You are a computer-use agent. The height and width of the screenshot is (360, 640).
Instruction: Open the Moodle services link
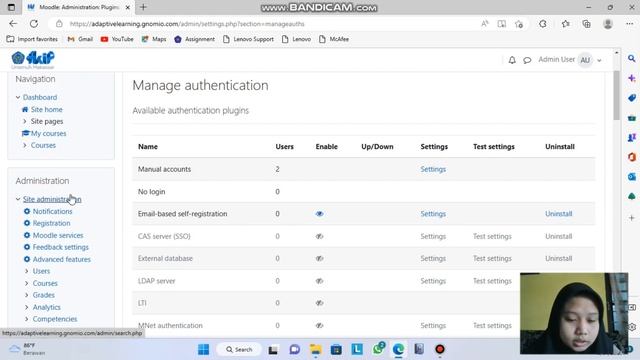click(58, 236)
